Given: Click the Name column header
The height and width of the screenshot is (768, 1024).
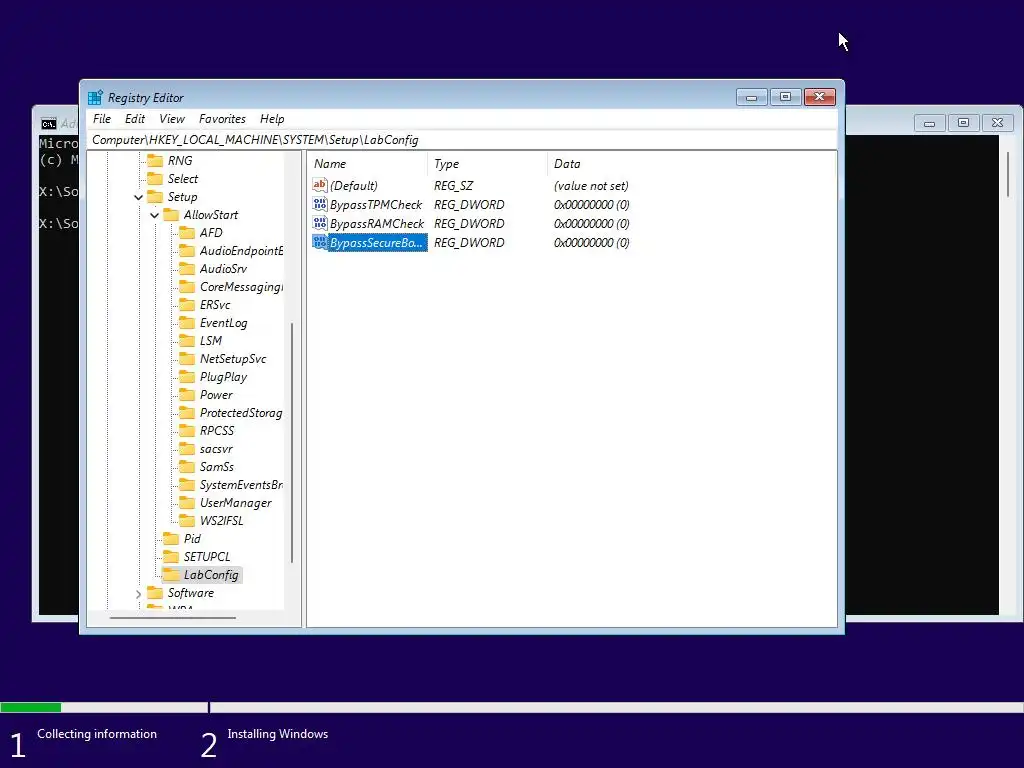Looking at the screenshot, I should 367,164.
